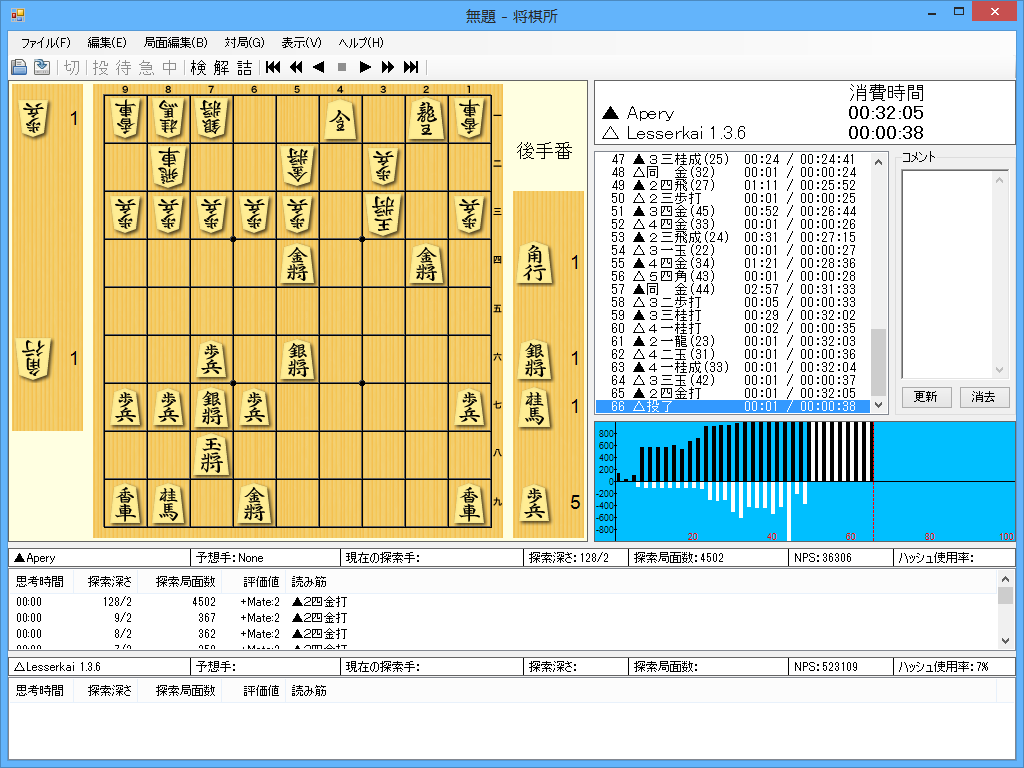Open the 表示(V) menu

[x=301, y=42]
